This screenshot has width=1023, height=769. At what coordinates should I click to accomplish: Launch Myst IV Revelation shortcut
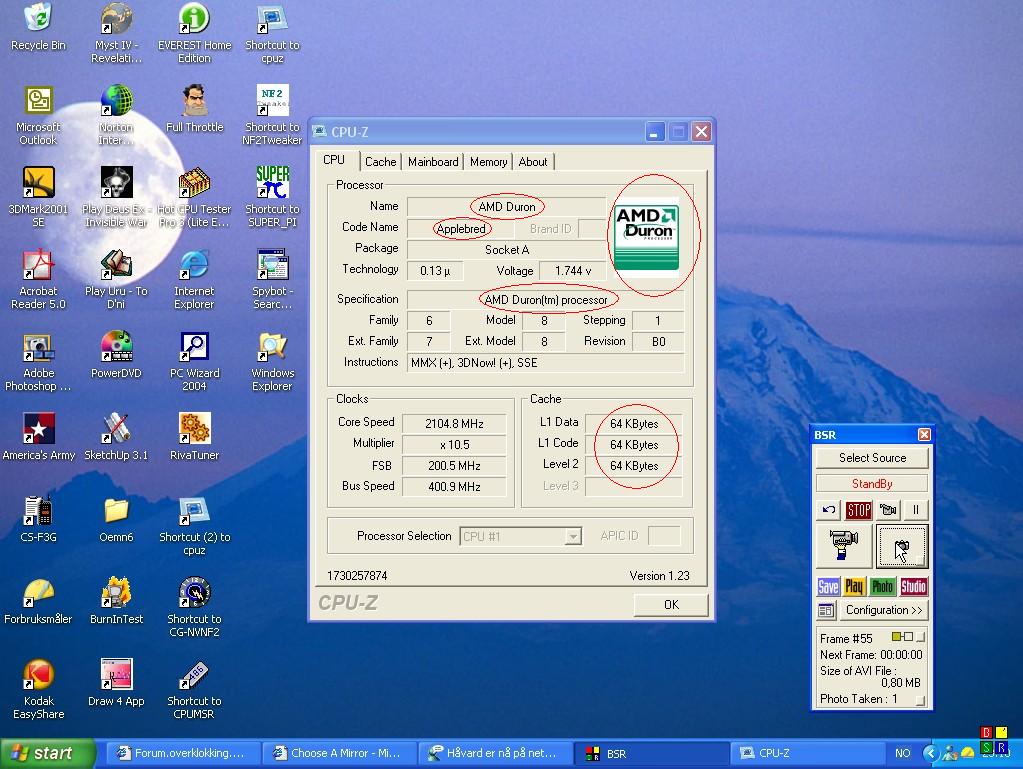coord(116,33)
